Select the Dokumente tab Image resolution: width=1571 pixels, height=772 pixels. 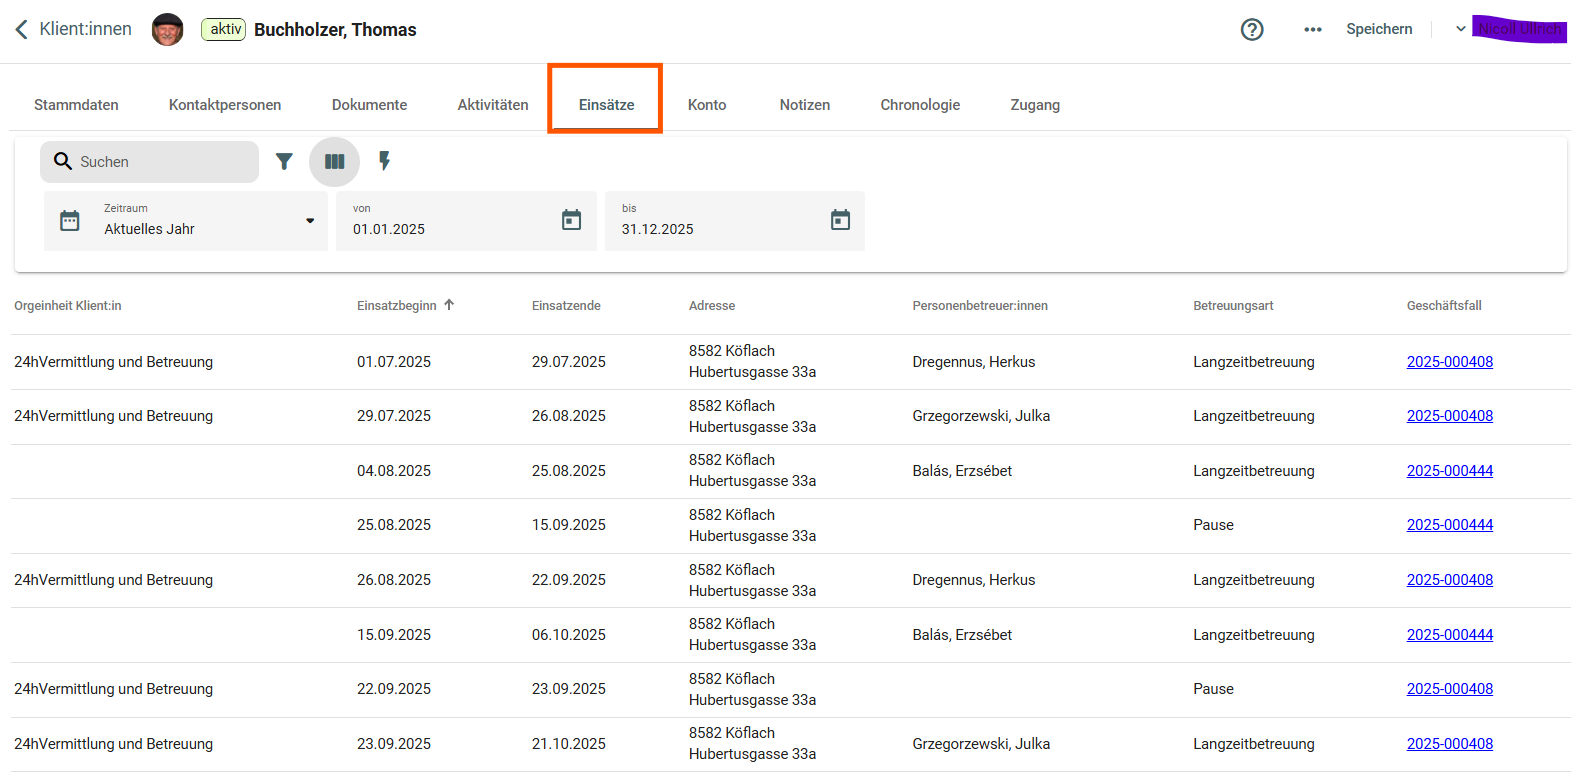tap(369, 105)
